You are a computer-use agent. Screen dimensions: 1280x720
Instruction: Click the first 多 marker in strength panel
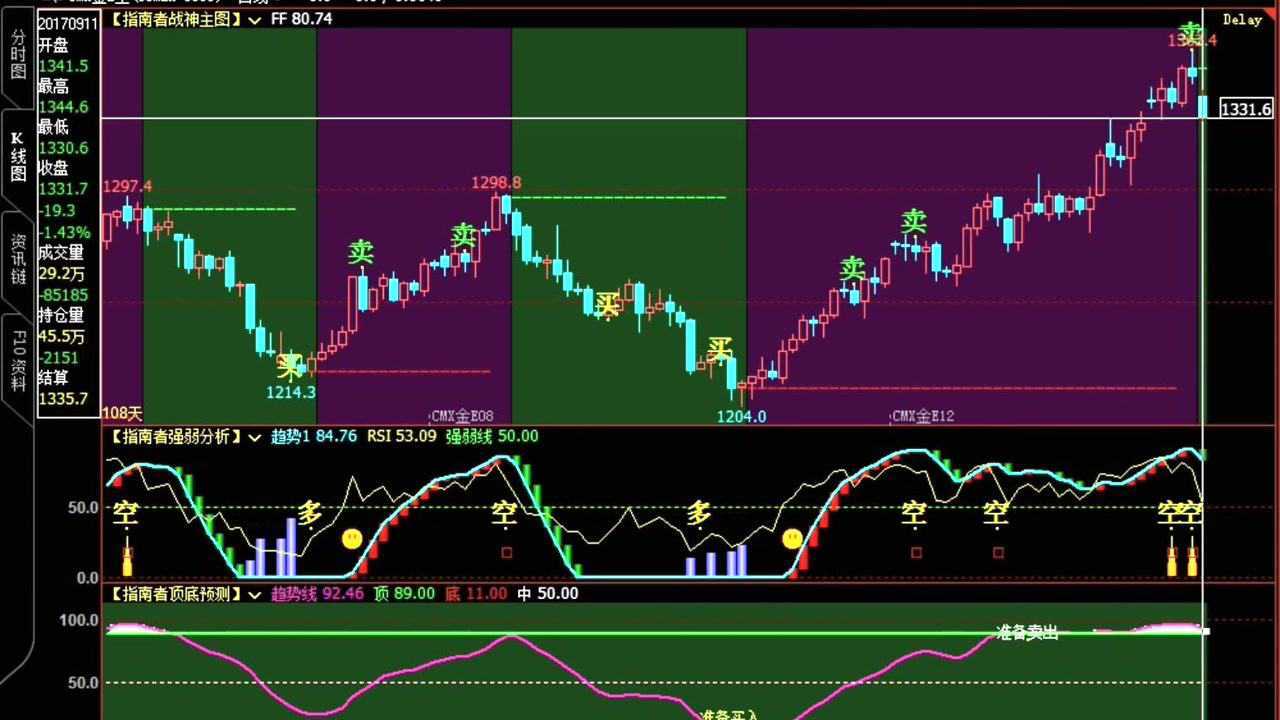(x=310, y=514)
